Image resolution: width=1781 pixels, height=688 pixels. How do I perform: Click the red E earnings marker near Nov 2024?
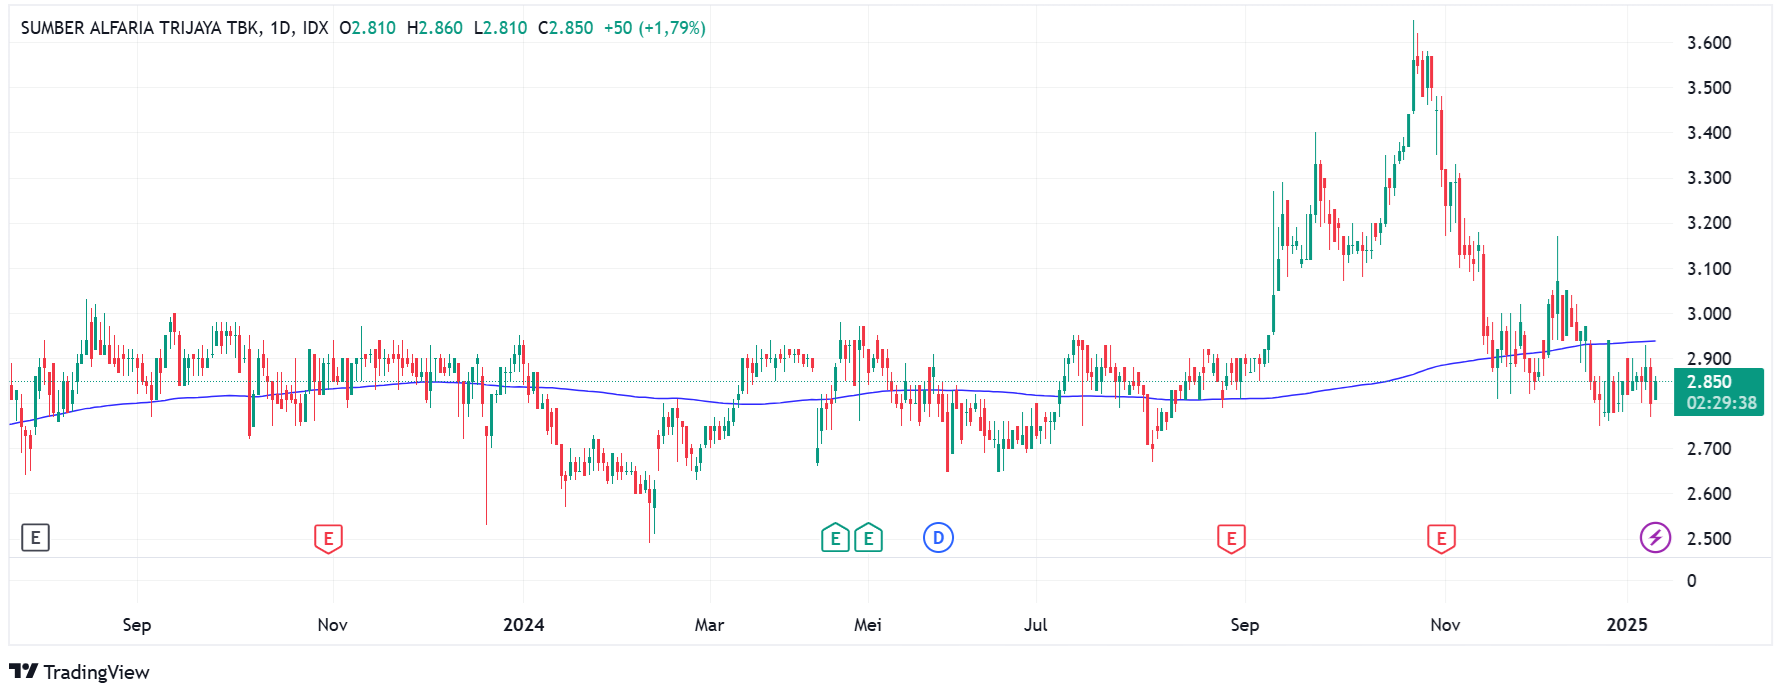(1441, 538)
